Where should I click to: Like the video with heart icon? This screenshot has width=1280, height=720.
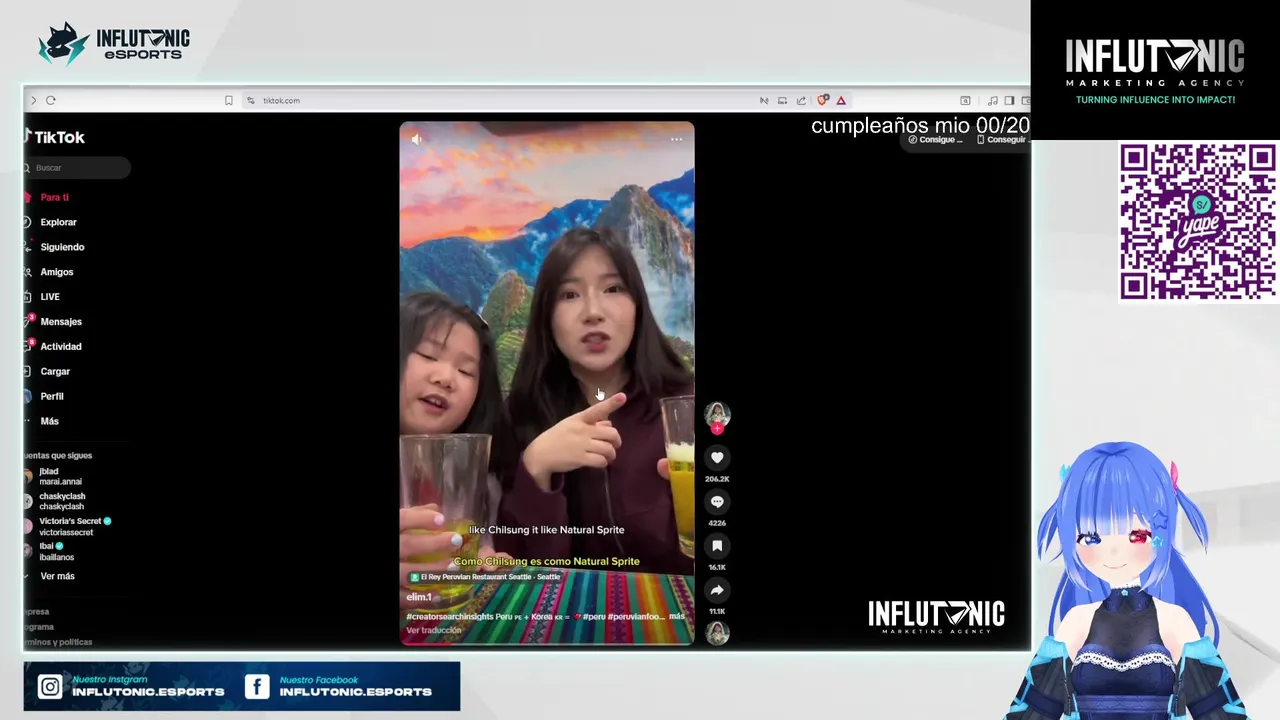click(x=717, y=457)
